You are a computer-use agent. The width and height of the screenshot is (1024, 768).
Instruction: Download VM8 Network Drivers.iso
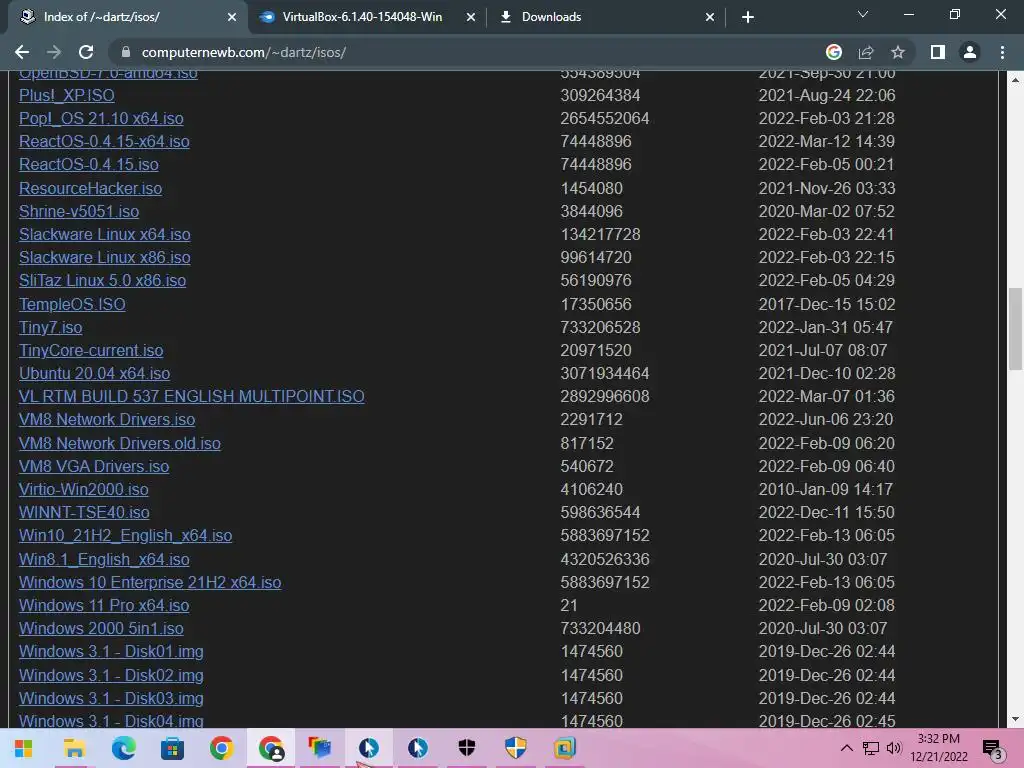[107, 419]
